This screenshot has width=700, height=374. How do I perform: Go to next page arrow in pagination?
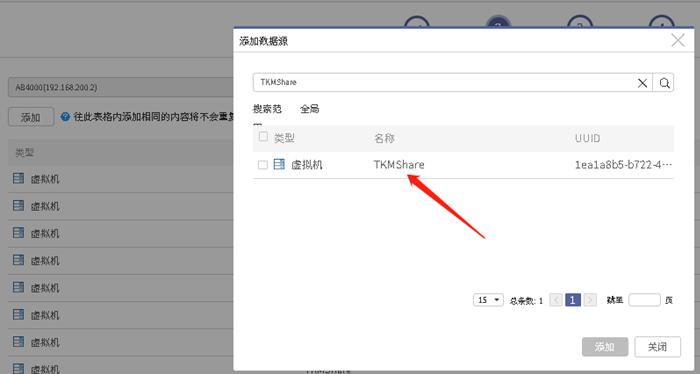point(590,300)
